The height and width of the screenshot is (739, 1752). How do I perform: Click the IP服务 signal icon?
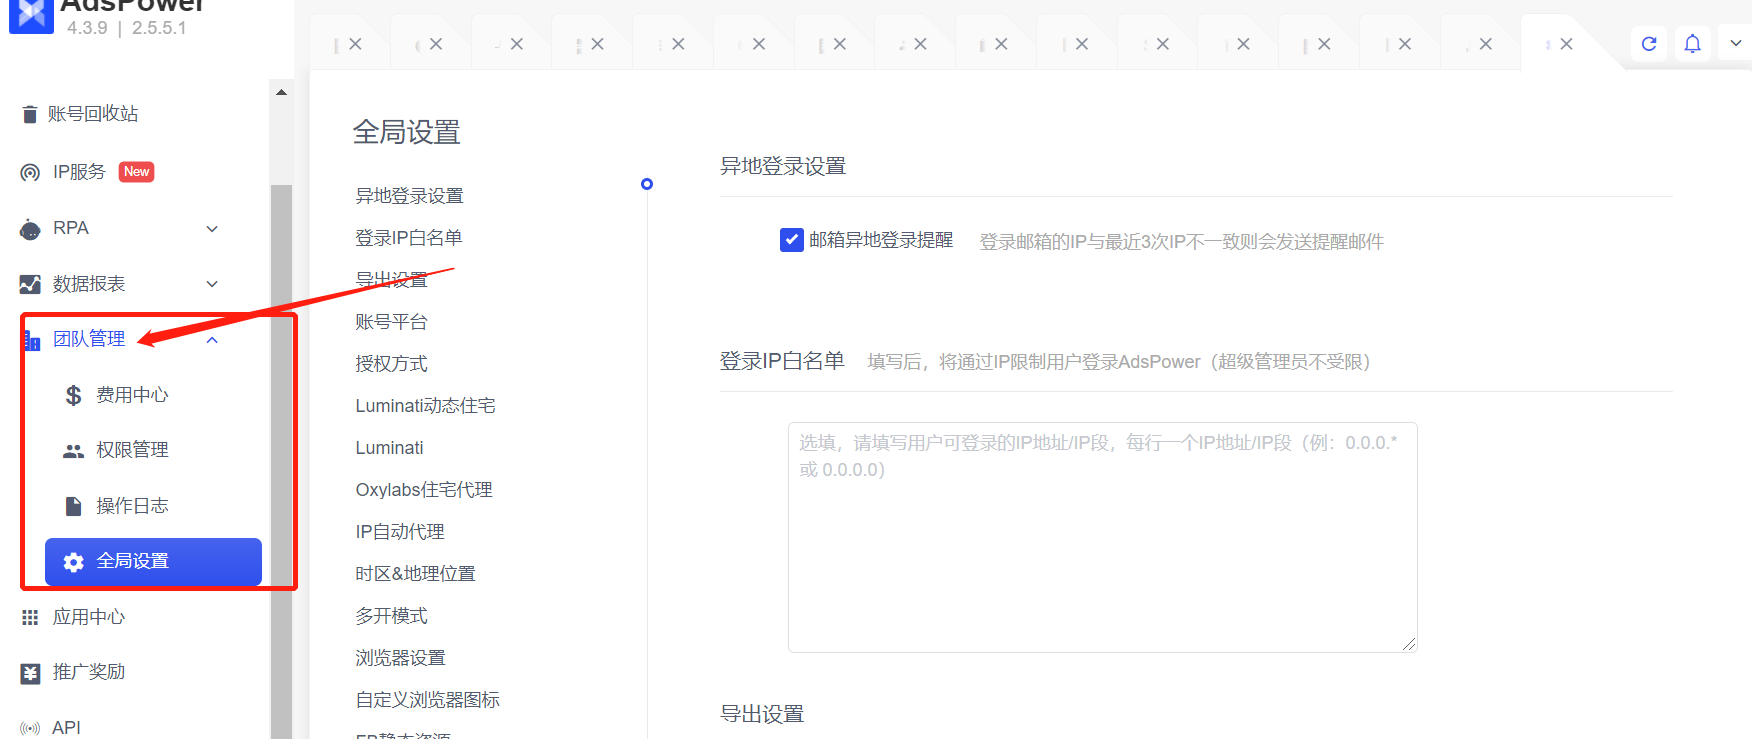point(30,173)
